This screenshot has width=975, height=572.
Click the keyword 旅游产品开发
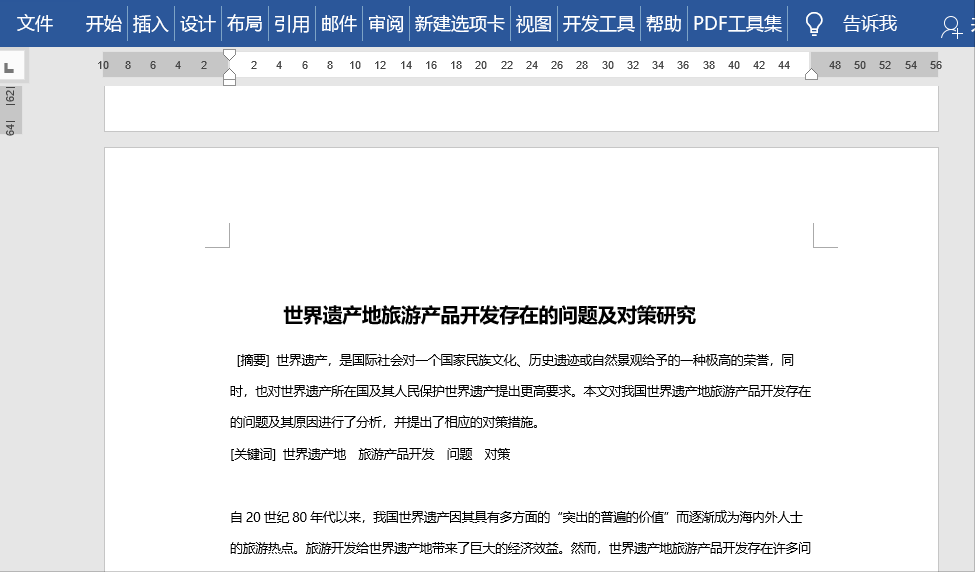point(396,454)
